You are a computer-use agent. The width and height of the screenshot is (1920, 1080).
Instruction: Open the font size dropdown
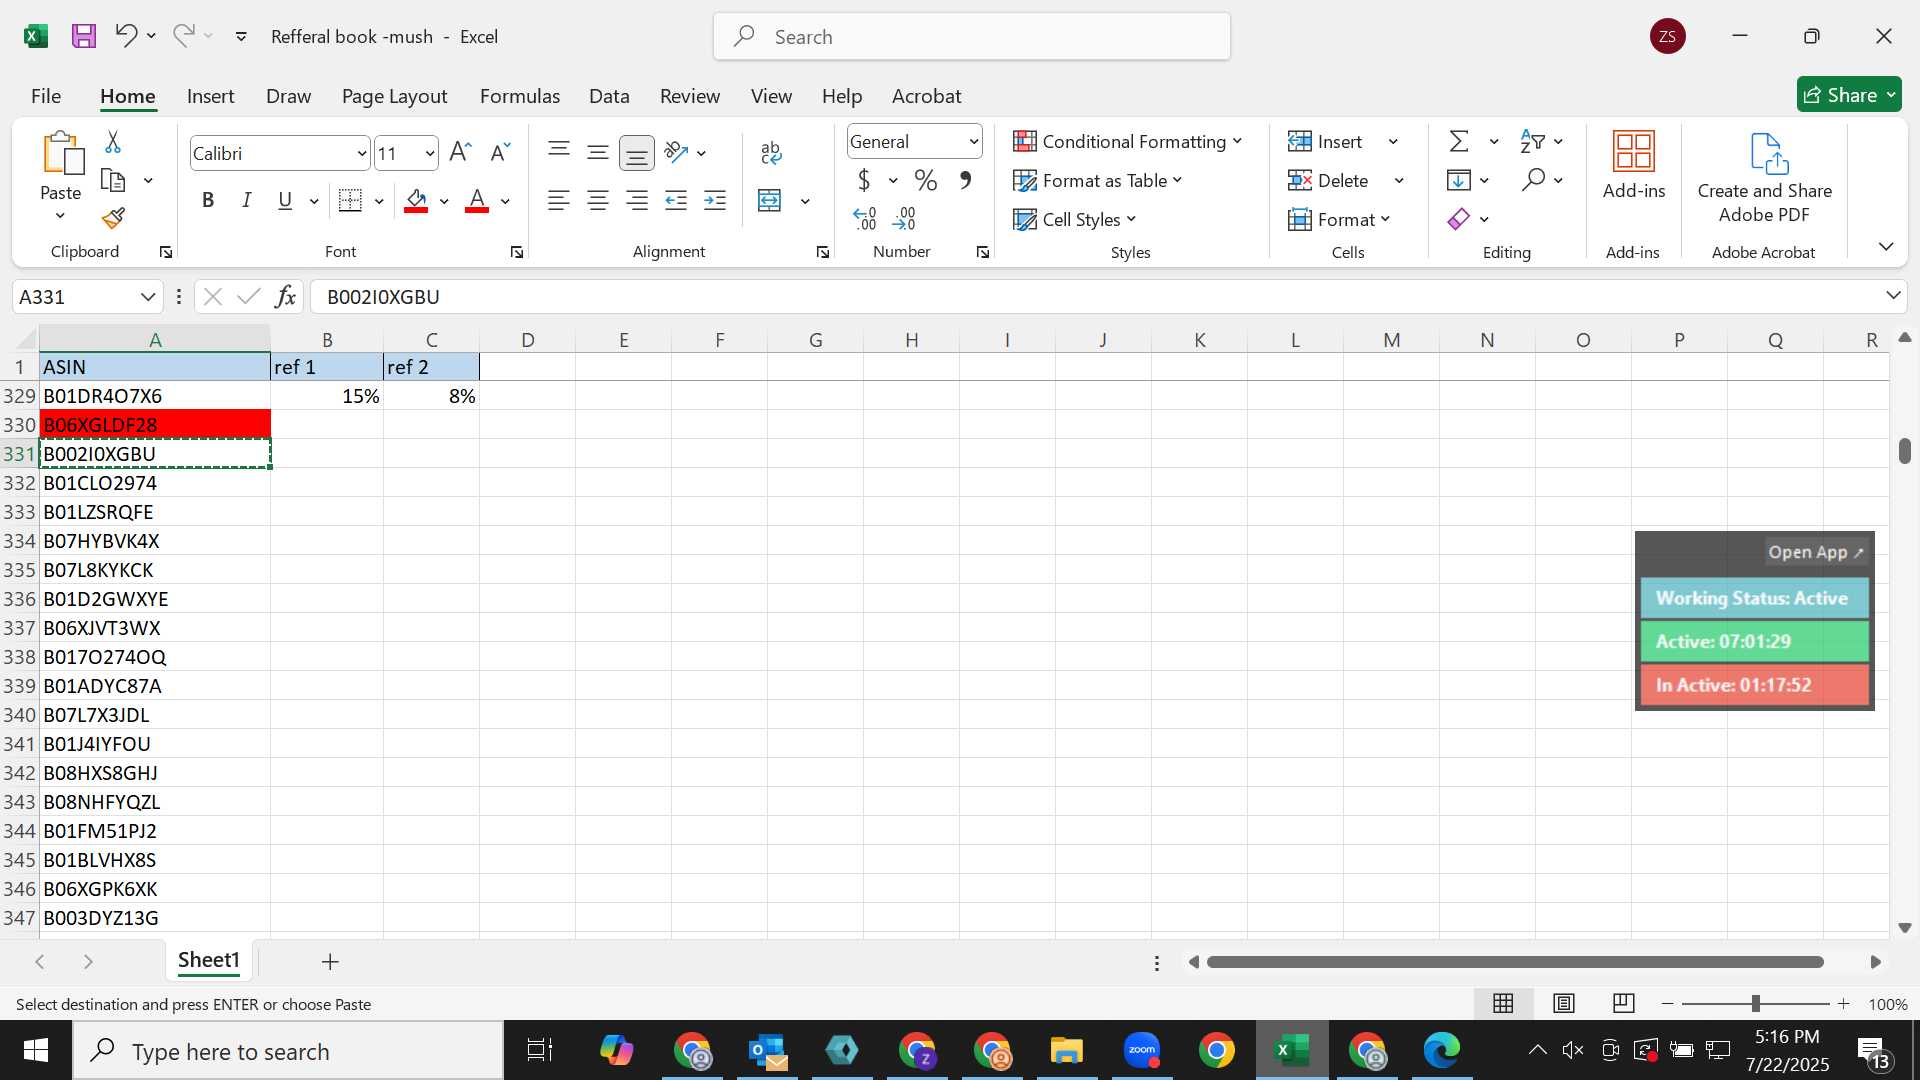(x=430, y=153)
